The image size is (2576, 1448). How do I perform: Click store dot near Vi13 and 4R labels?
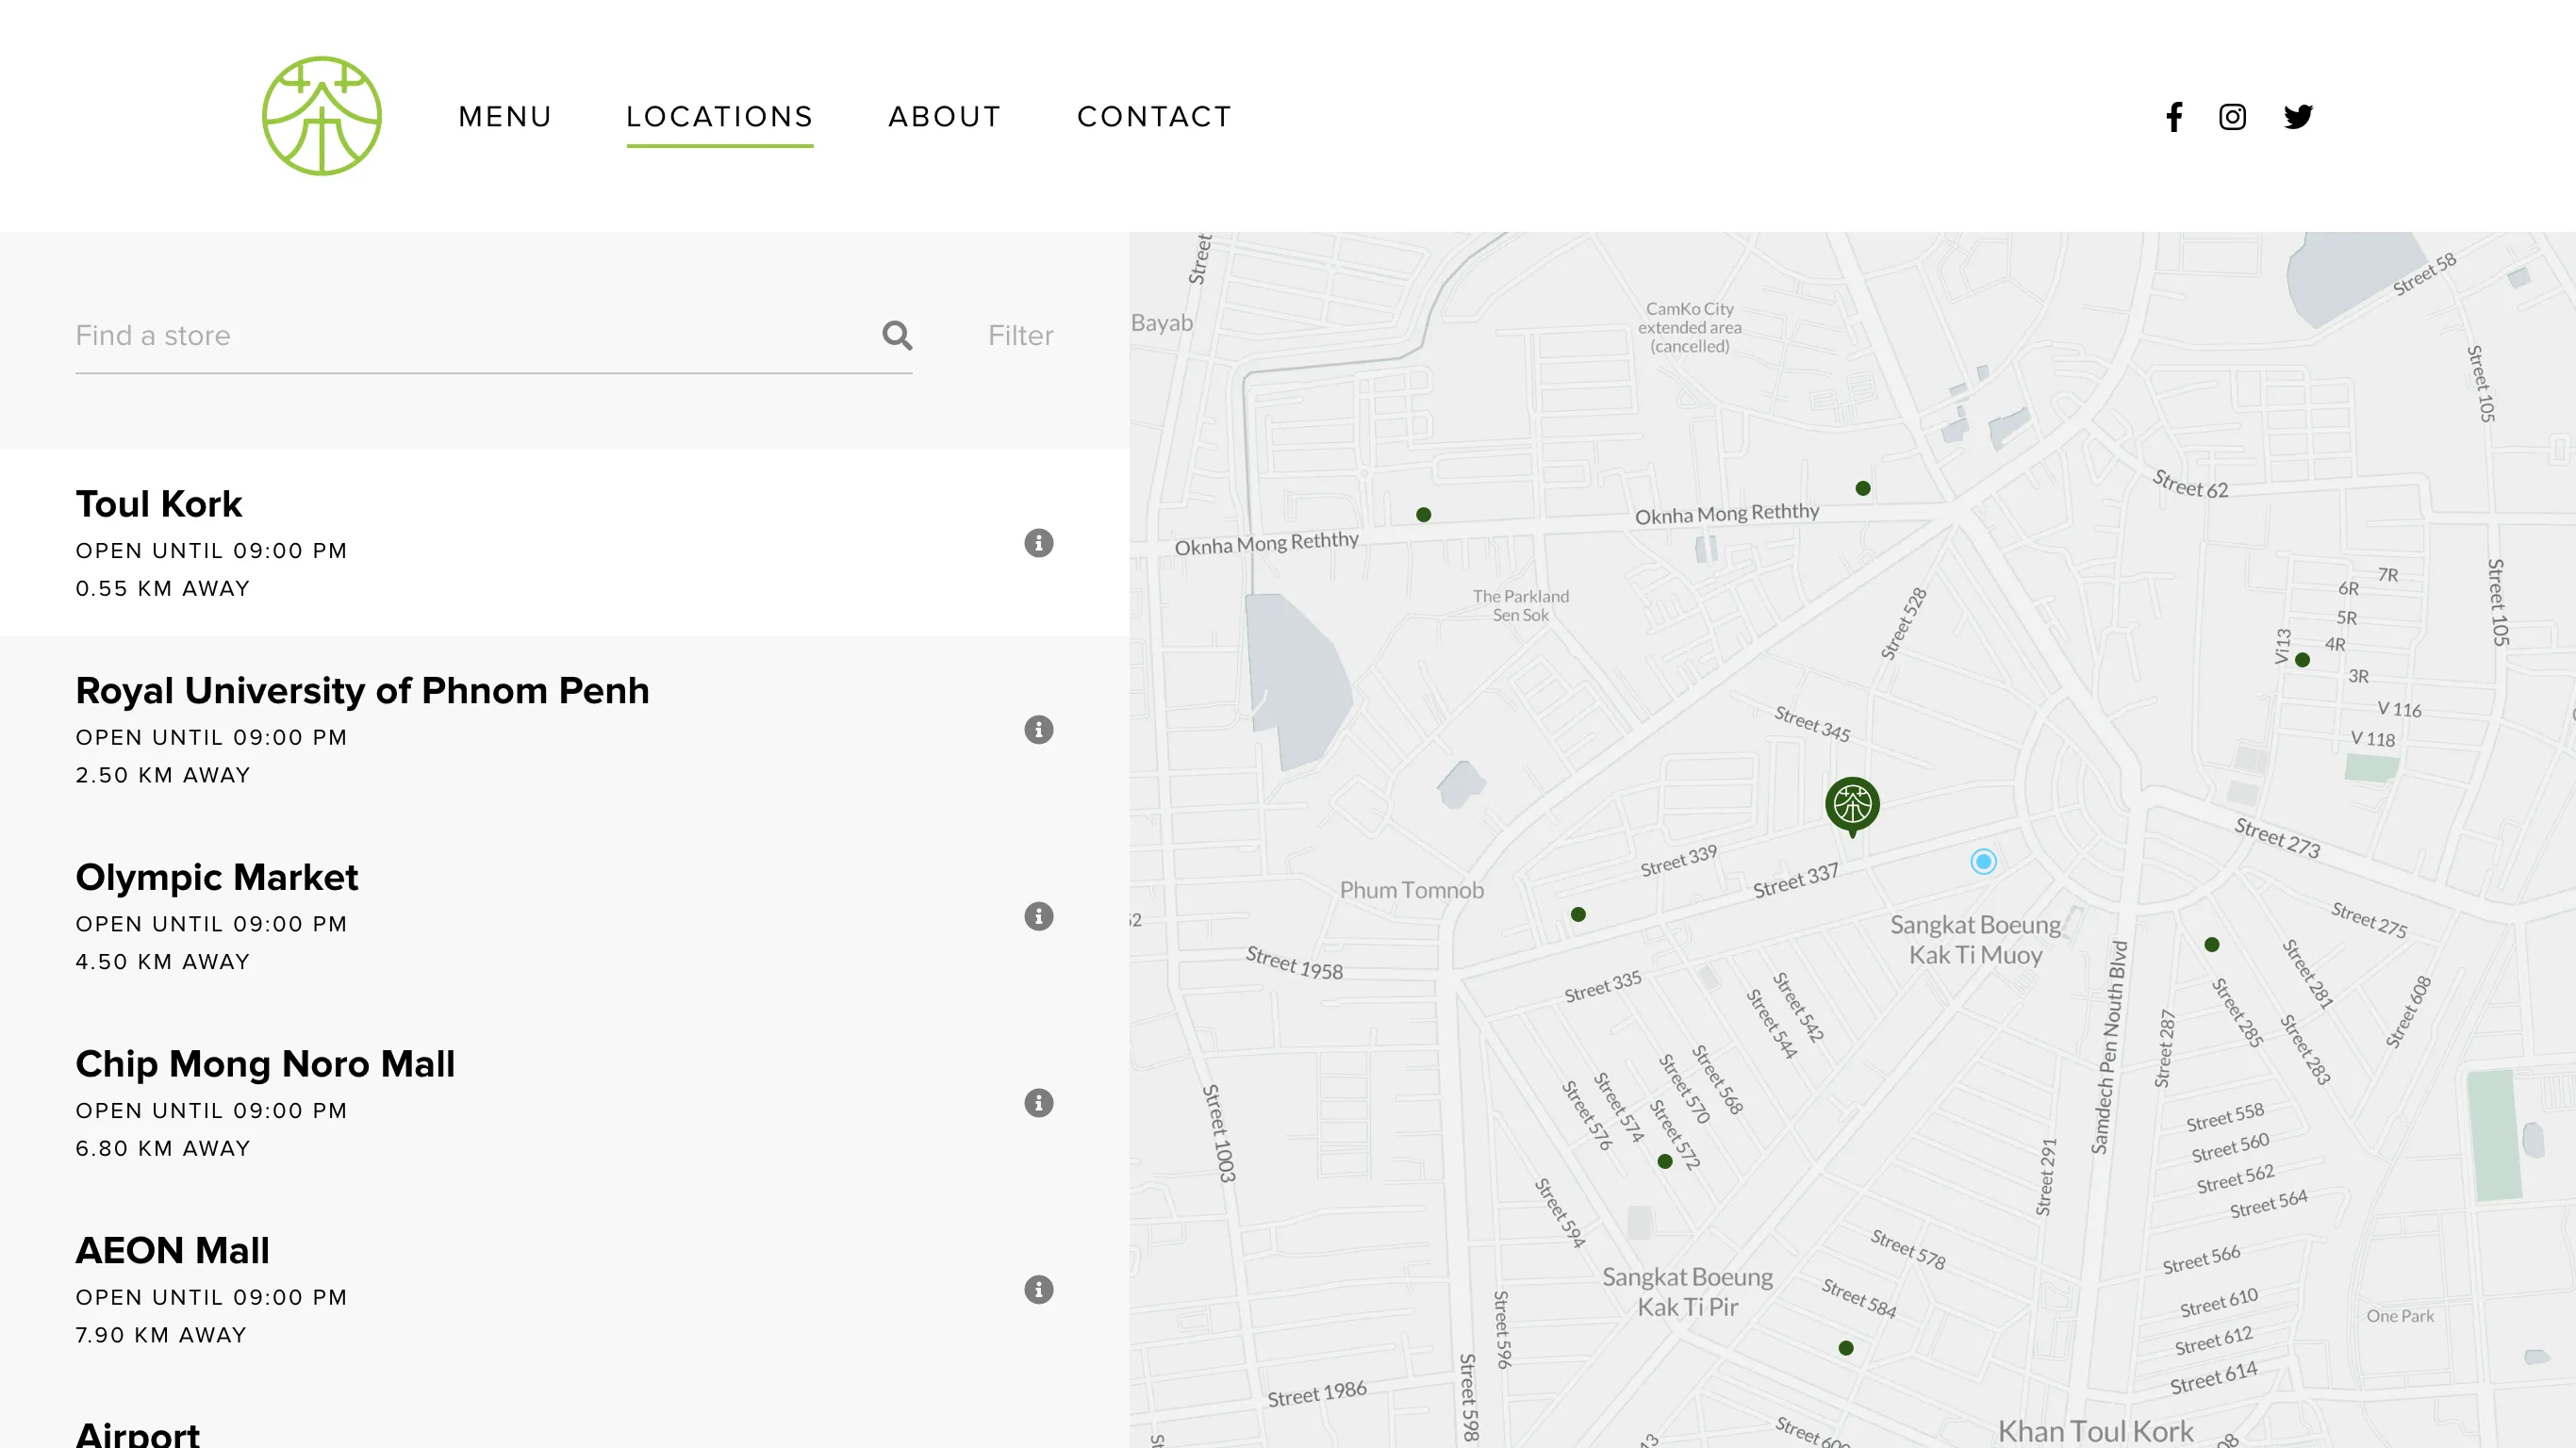point(2302,660)
